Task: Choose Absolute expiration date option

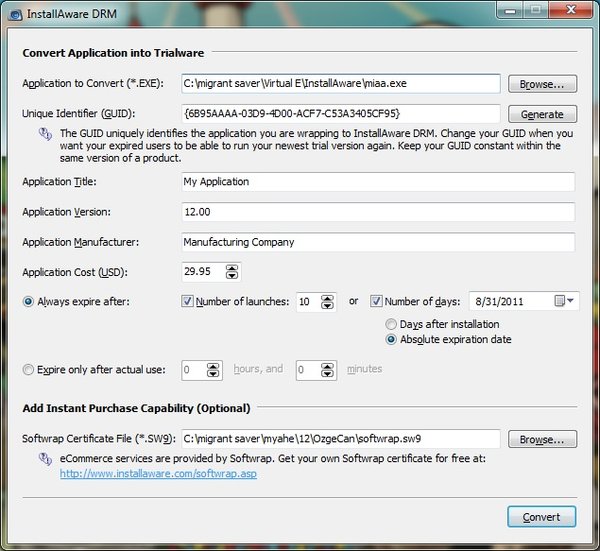Action: (x=391, y=339)
